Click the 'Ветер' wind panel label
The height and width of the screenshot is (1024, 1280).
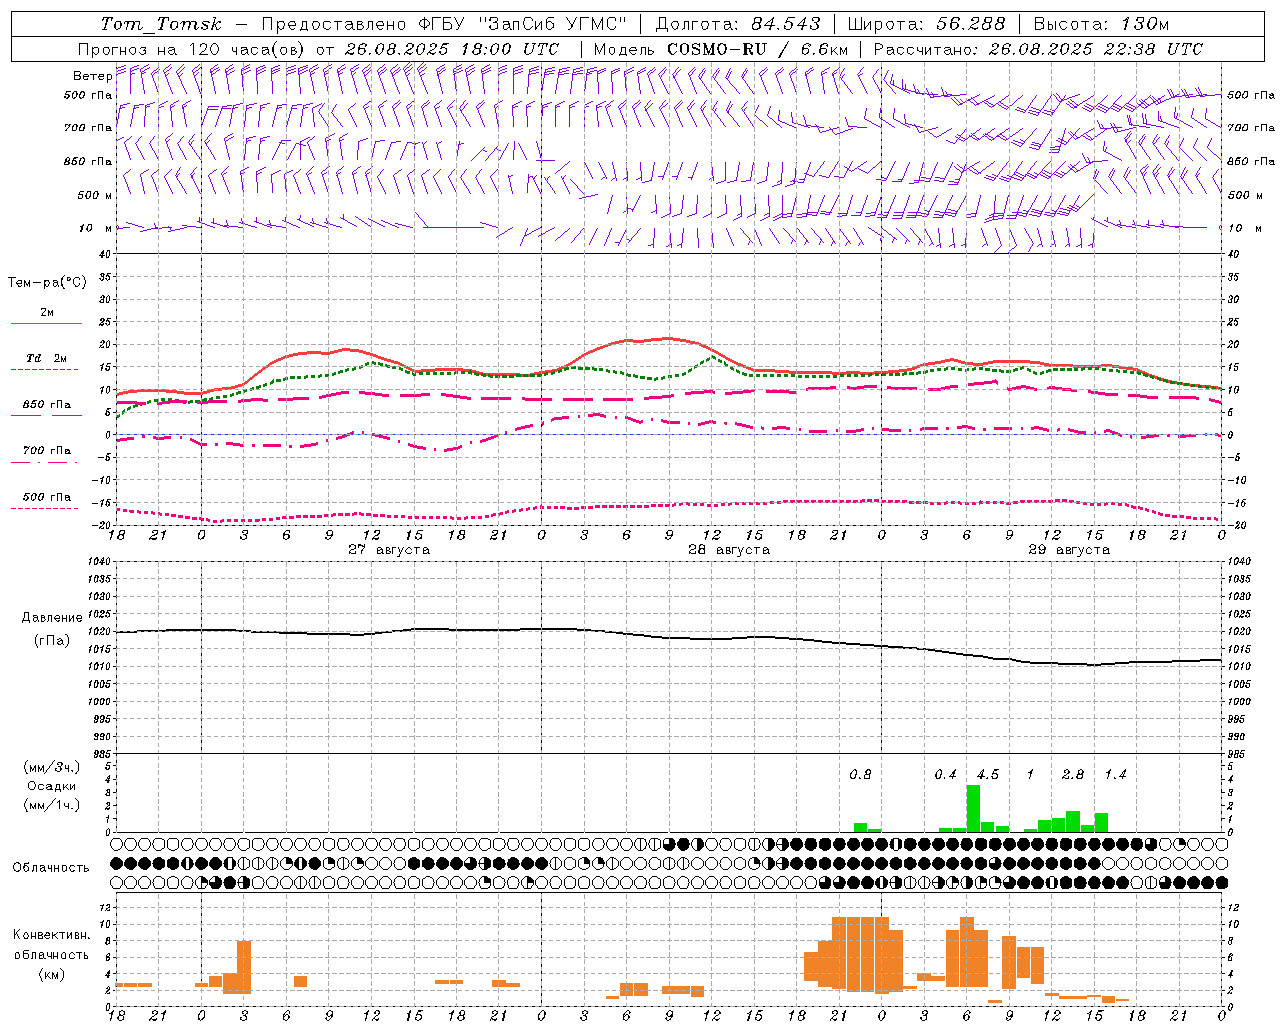pos(93,76)
